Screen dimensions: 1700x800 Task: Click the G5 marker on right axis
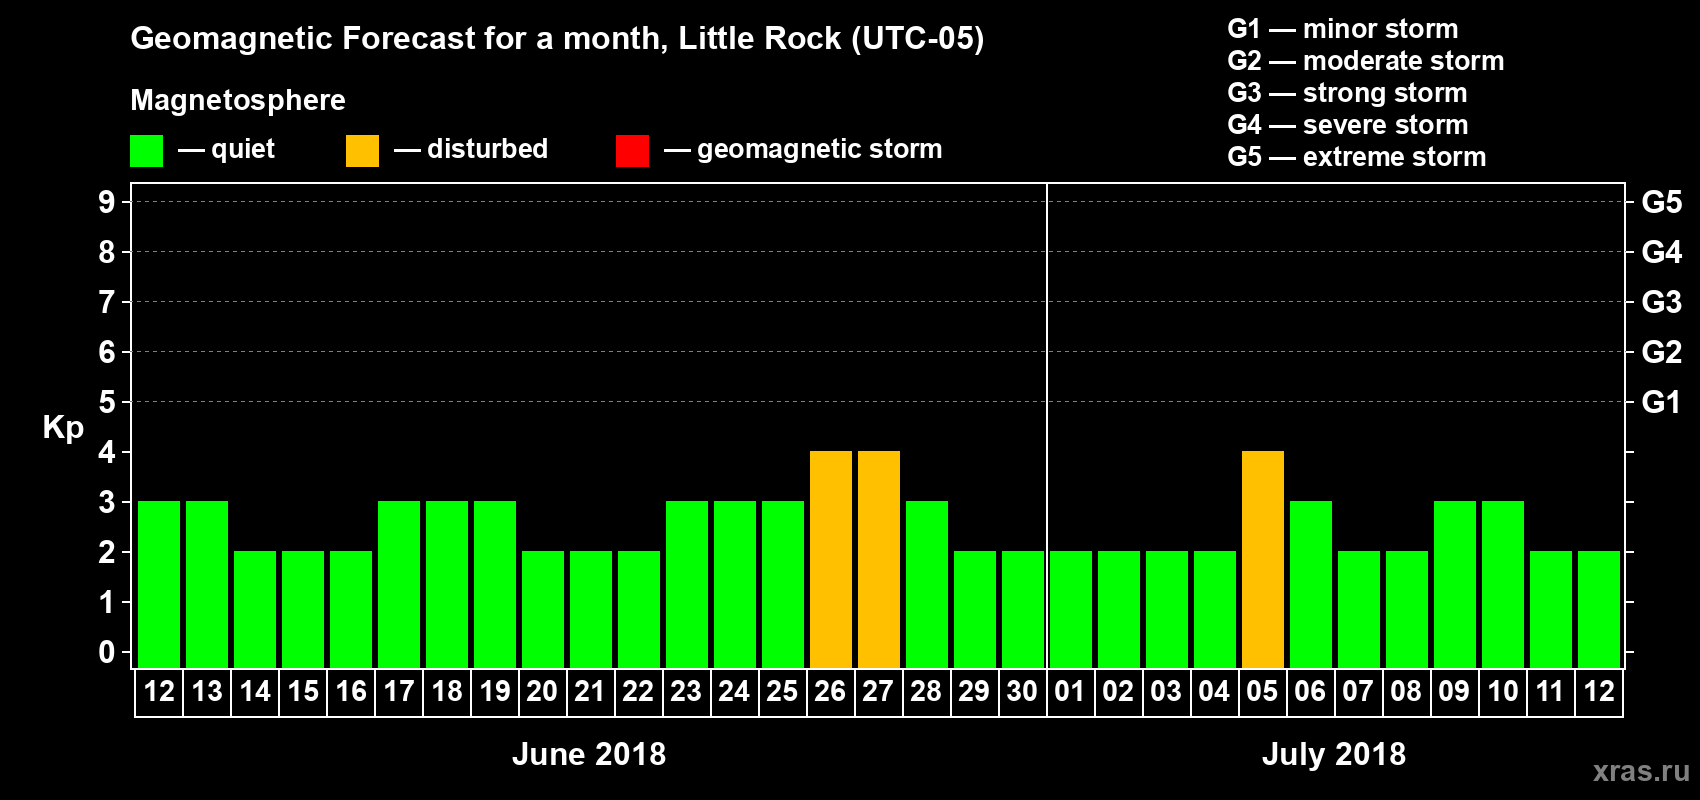[1662, 202]
